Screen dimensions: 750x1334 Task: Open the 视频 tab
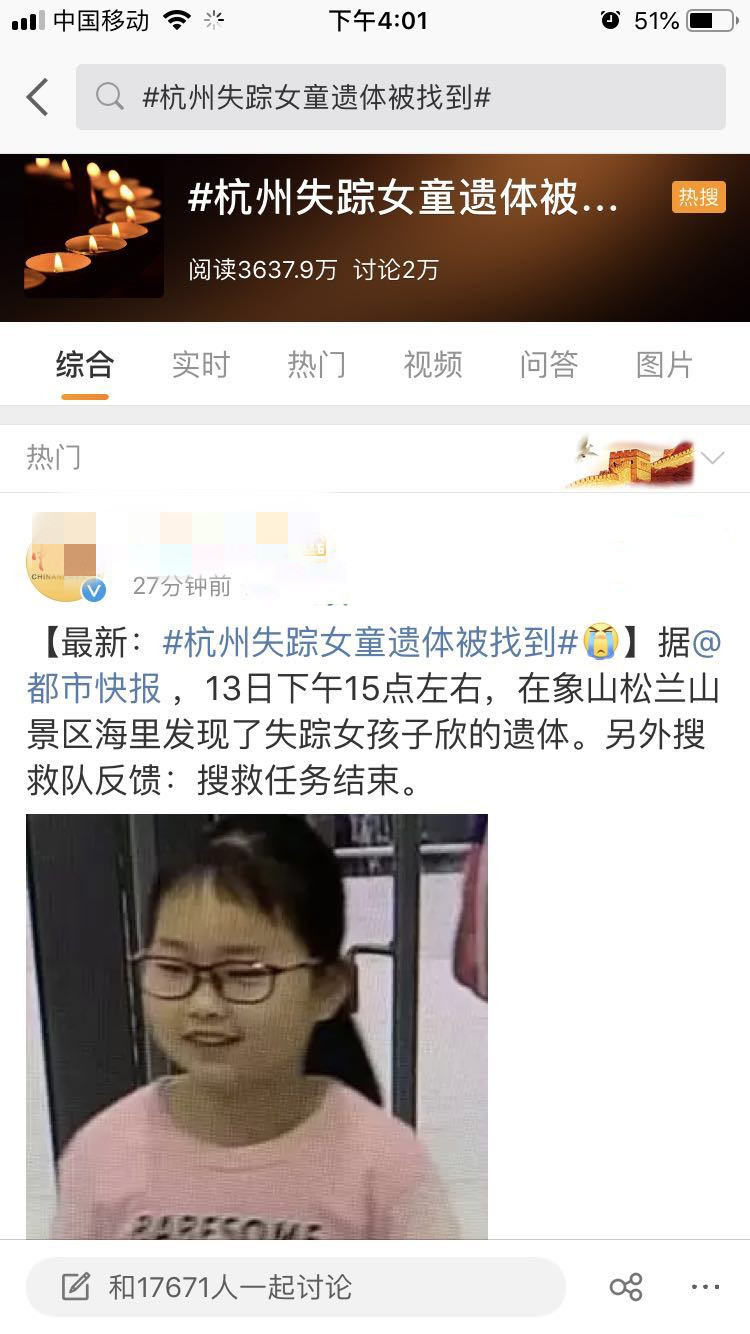coord(432,365)
